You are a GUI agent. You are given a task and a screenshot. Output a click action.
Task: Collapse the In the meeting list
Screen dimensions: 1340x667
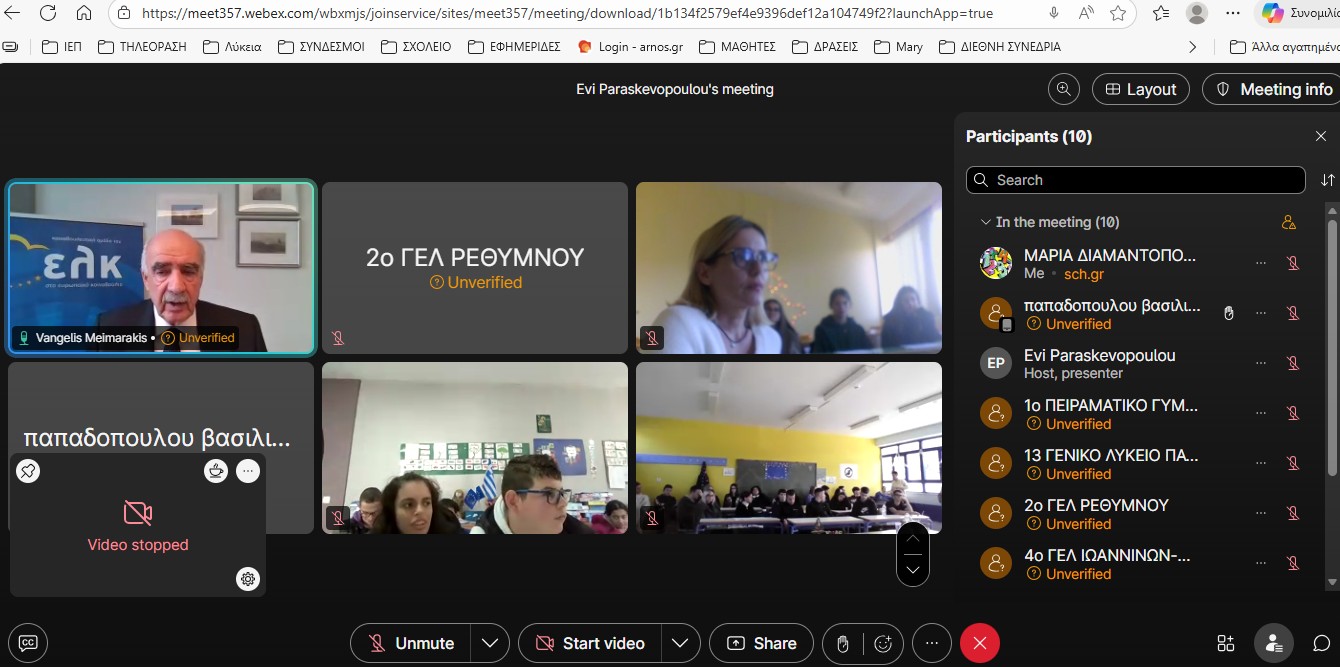click(x=986, y=222)
